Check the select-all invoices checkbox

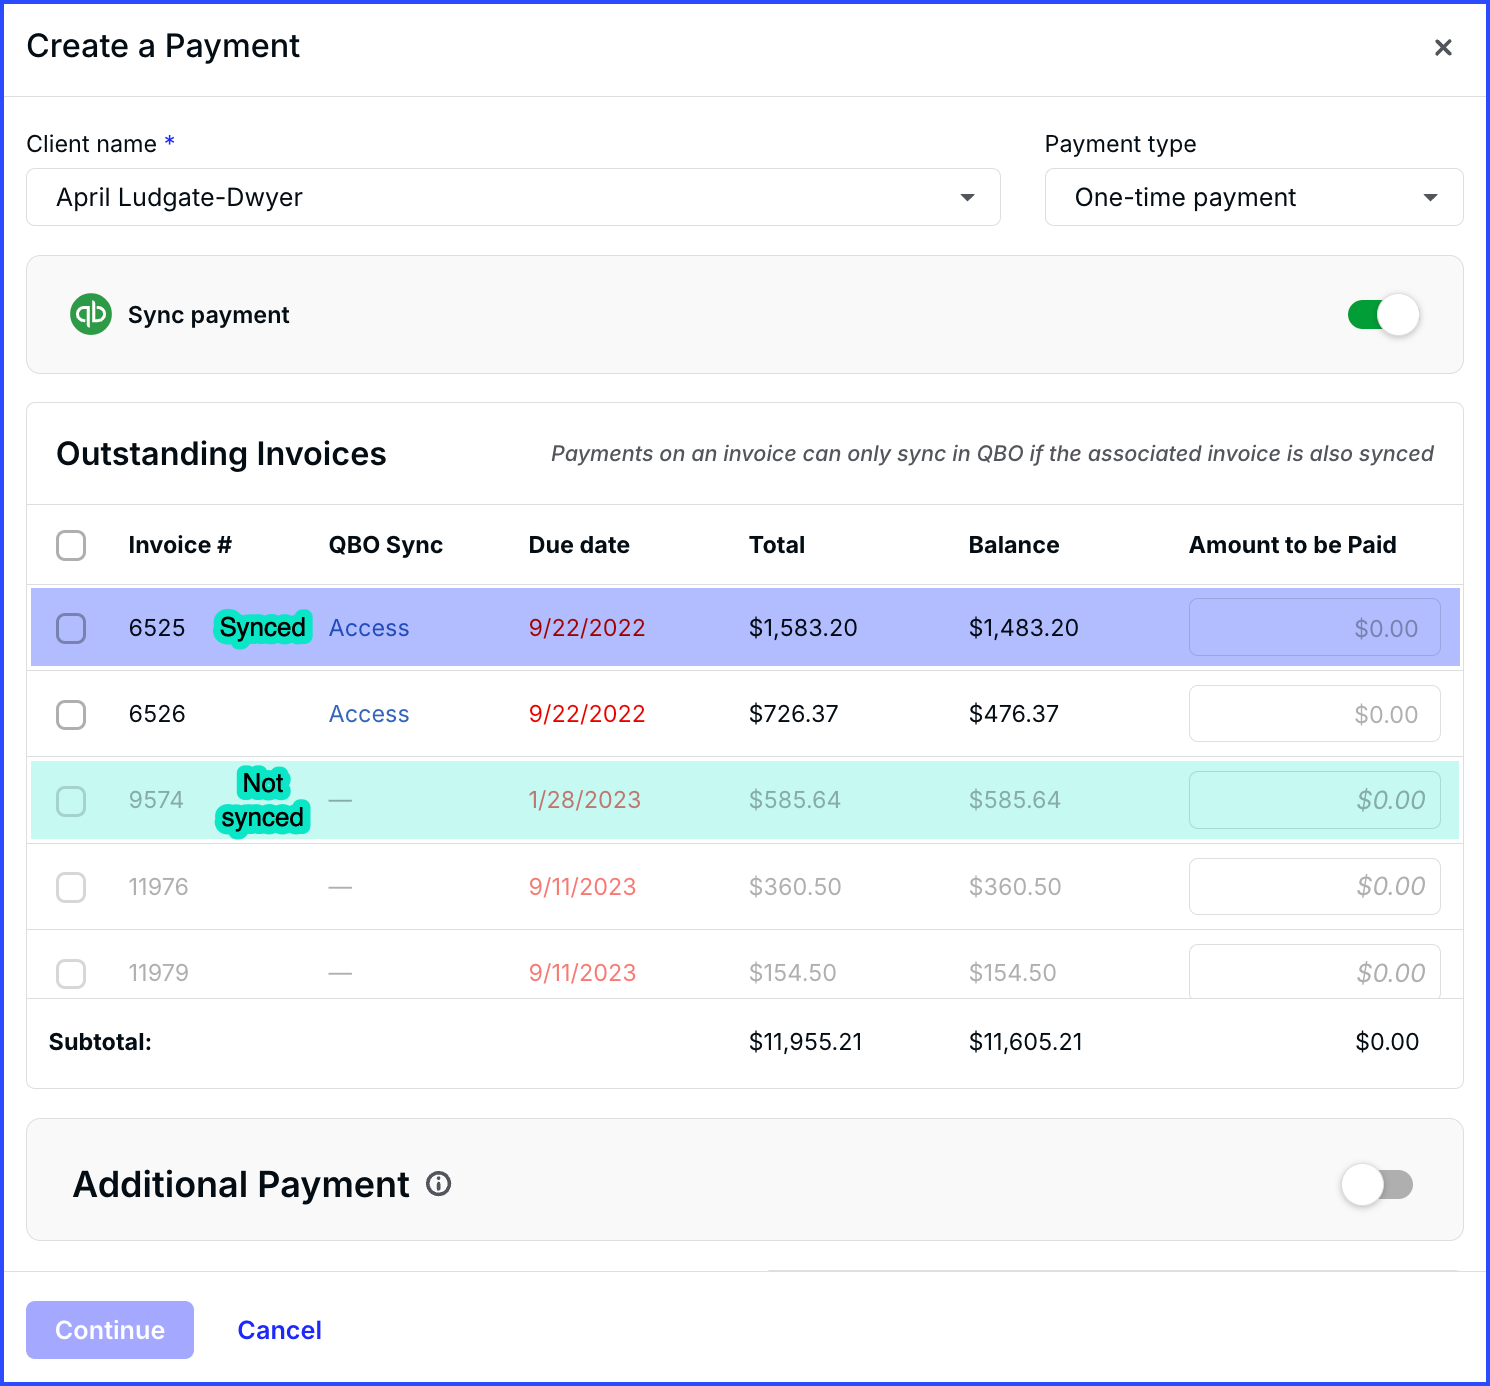[71, 545]
